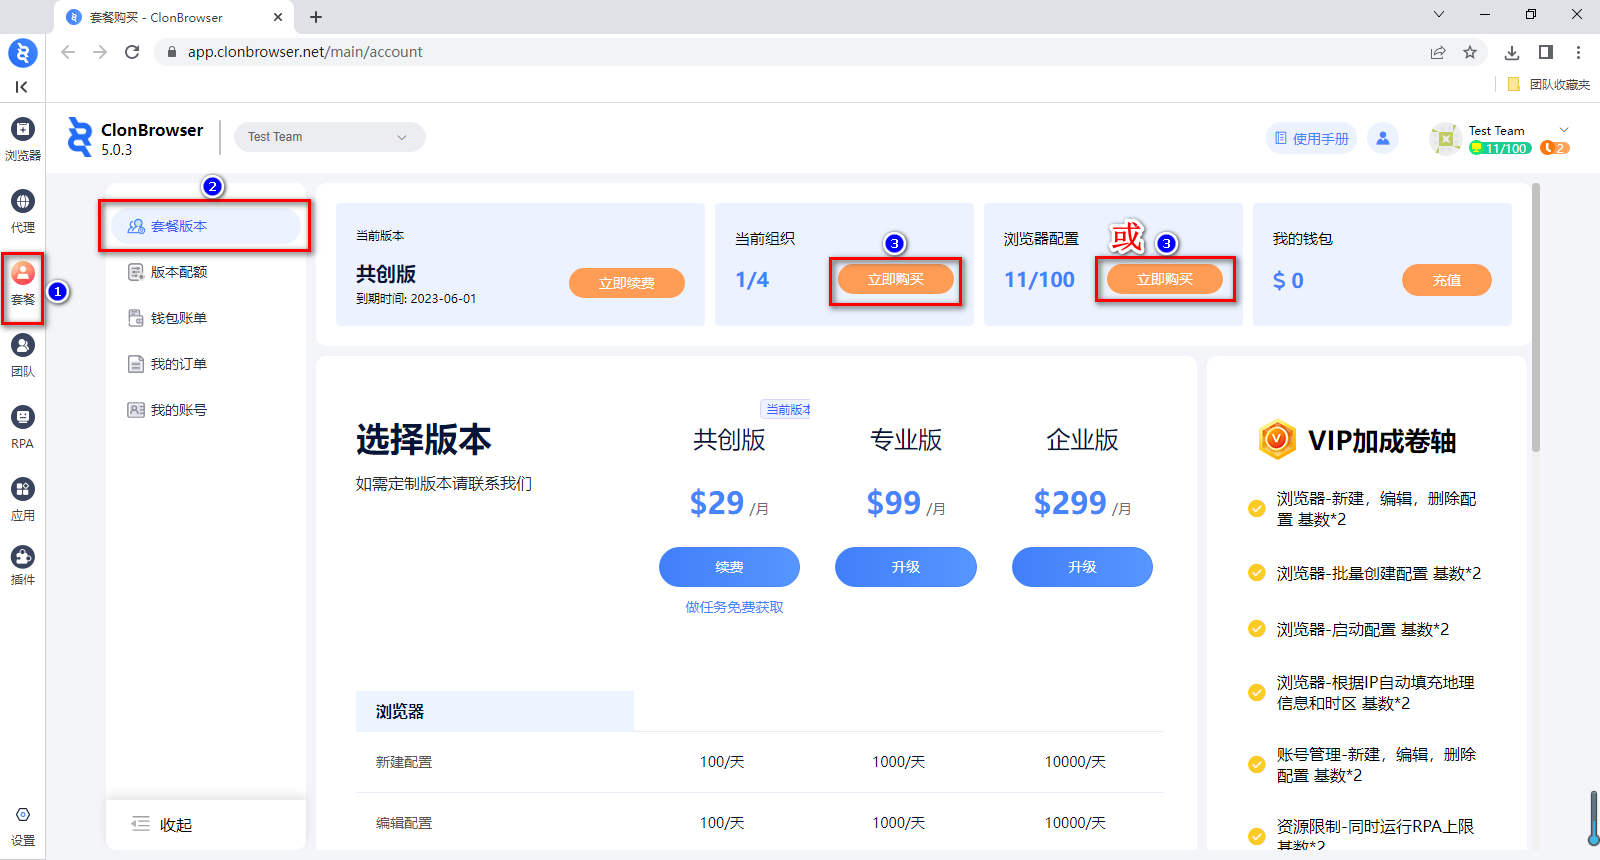This screenshot has width=1600, height=860.
Task: Open the 做任务免费获取 link
Action: [734, 607]
